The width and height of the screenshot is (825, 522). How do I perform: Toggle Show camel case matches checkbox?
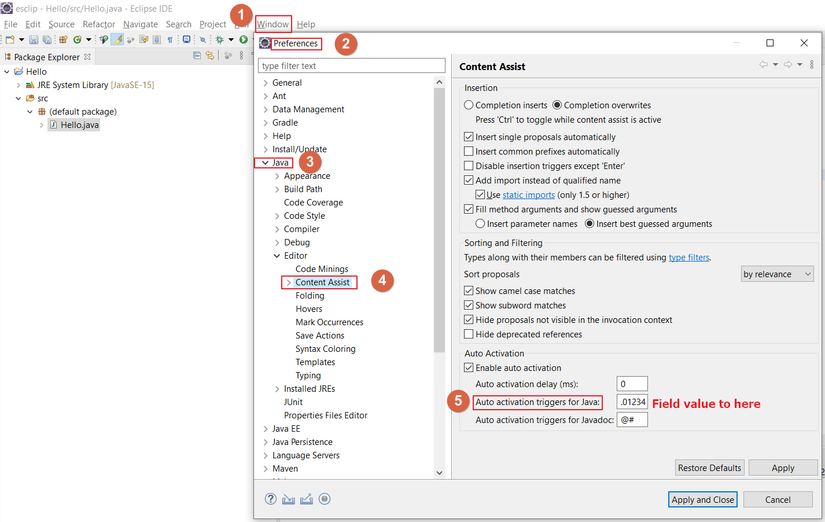[469, 291]
